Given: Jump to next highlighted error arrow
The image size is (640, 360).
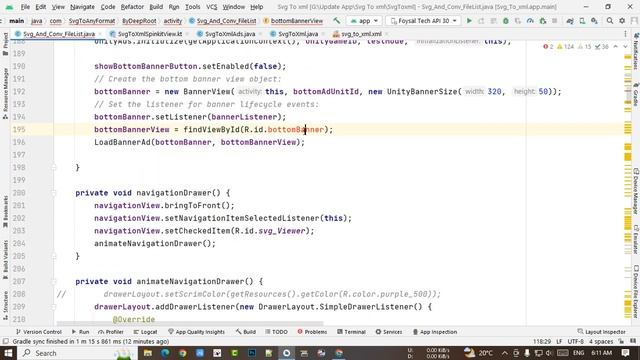Looking at the screenshot, I should coord(625,47).
